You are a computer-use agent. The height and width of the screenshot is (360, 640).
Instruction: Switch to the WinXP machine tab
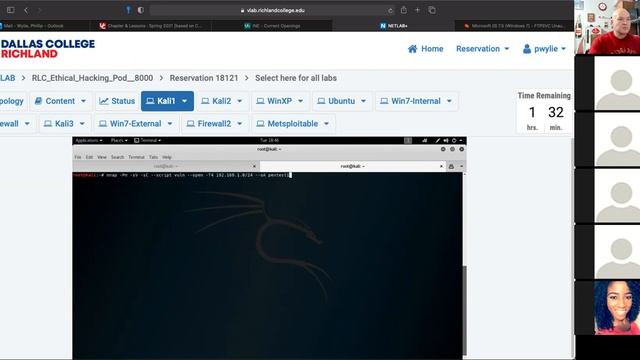click(x=280, y=101)
